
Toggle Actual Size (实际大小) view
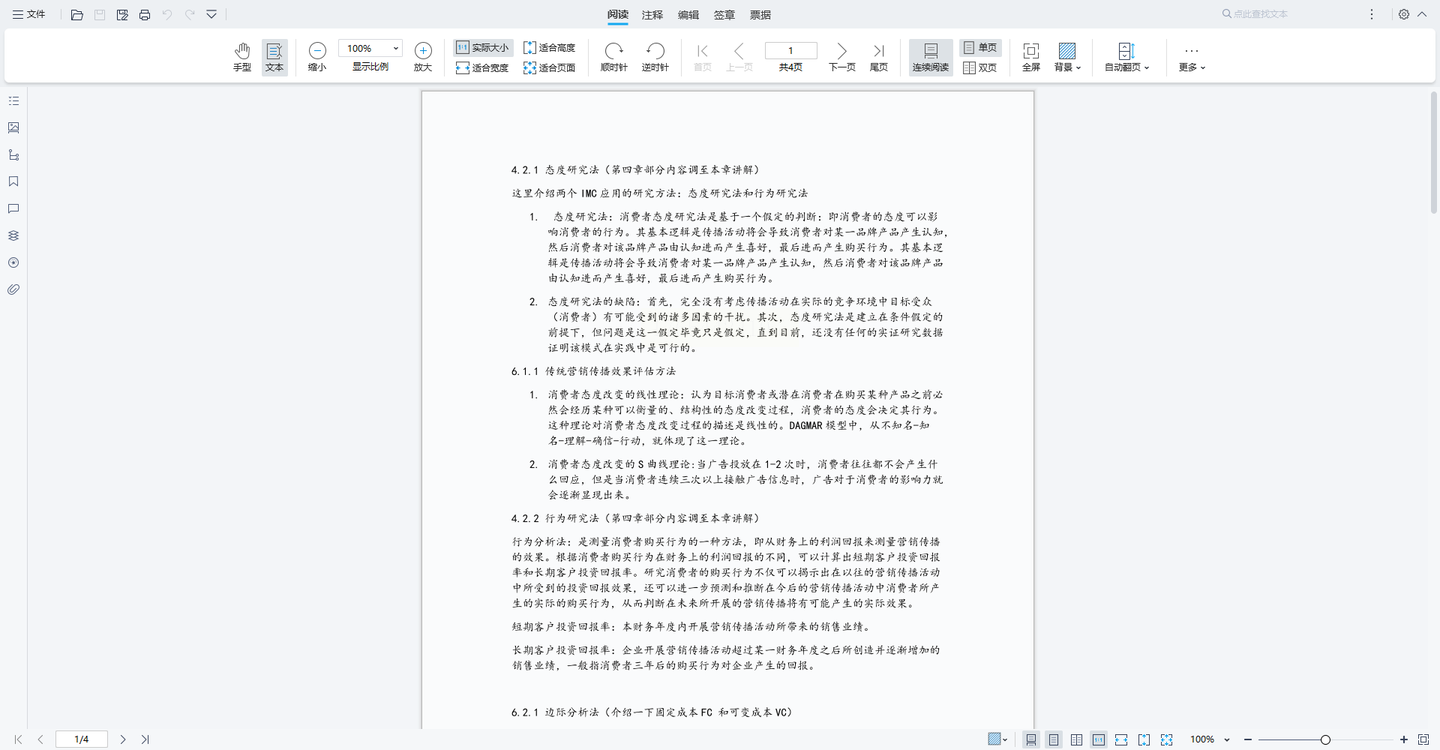tap(482, 48)
